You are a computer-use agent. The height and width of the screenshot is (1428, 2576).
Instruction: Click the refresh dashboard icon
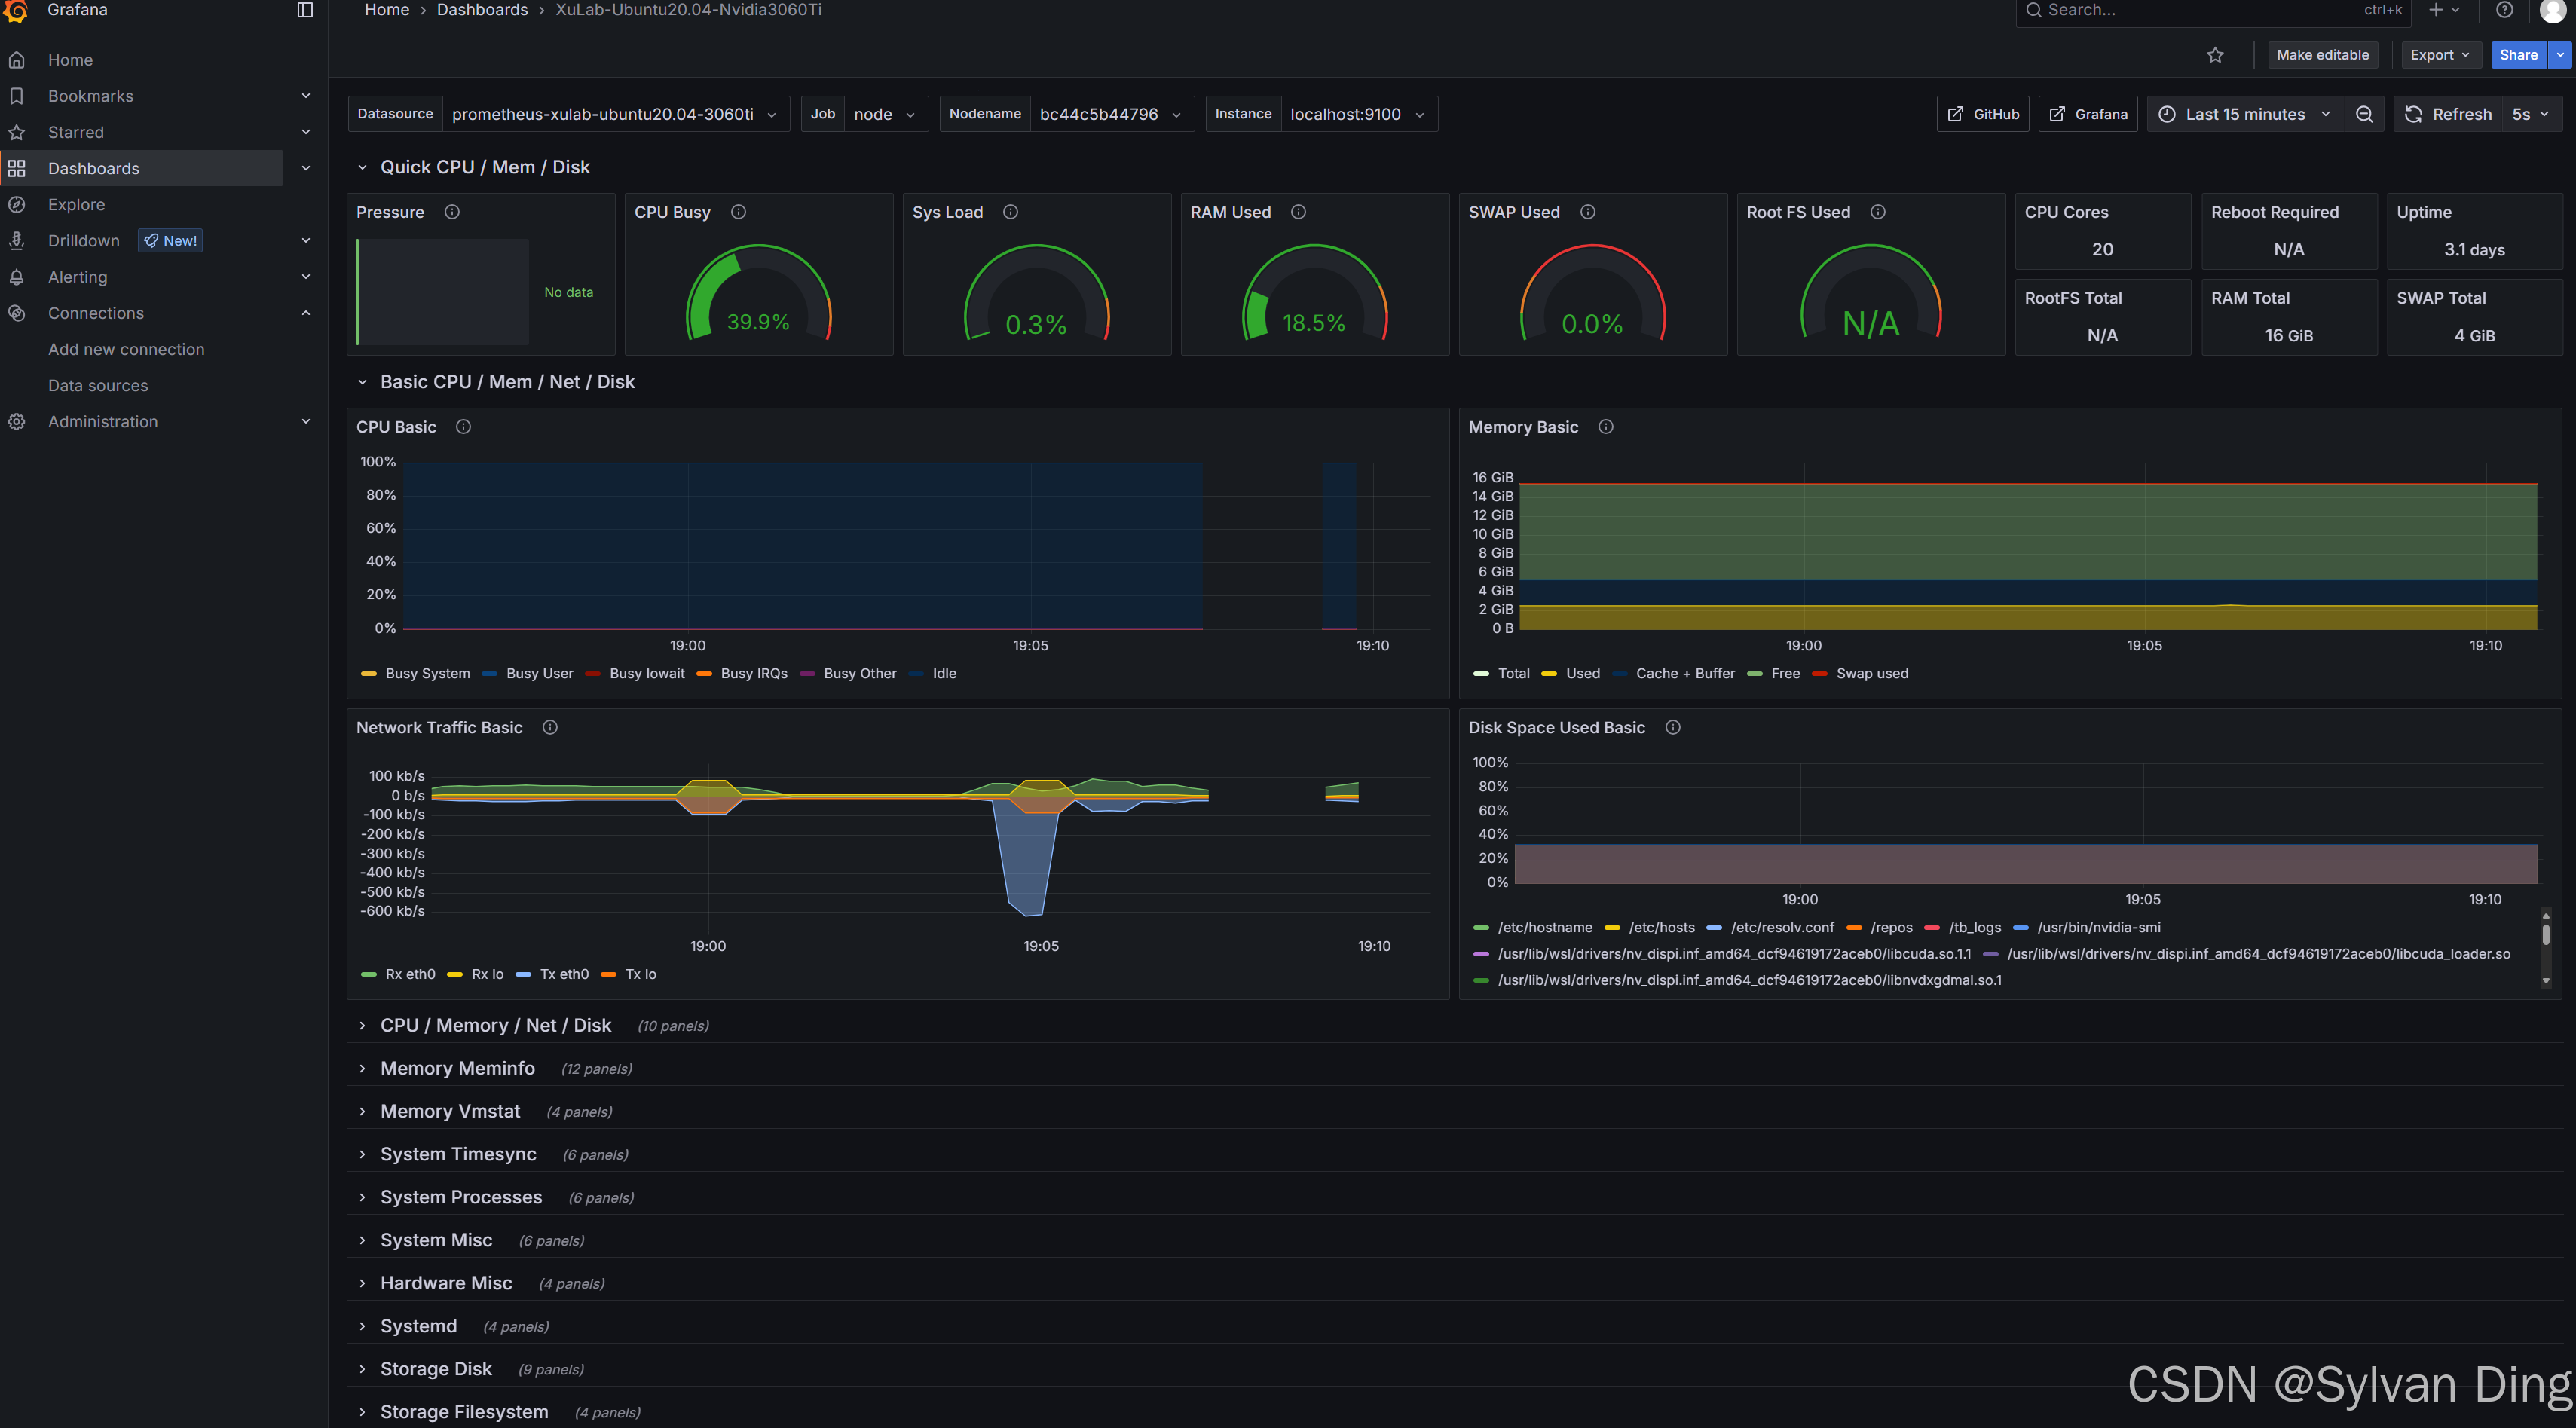pyautogui.click(x=2414, y=114)
